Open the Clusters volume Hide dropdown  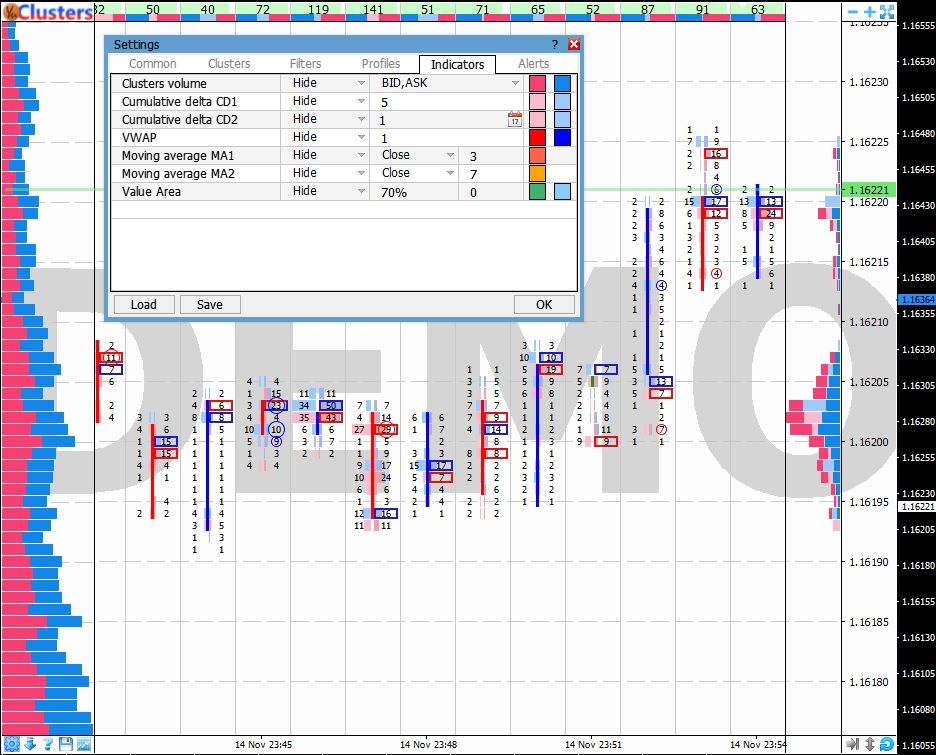[x=326, y=83]
